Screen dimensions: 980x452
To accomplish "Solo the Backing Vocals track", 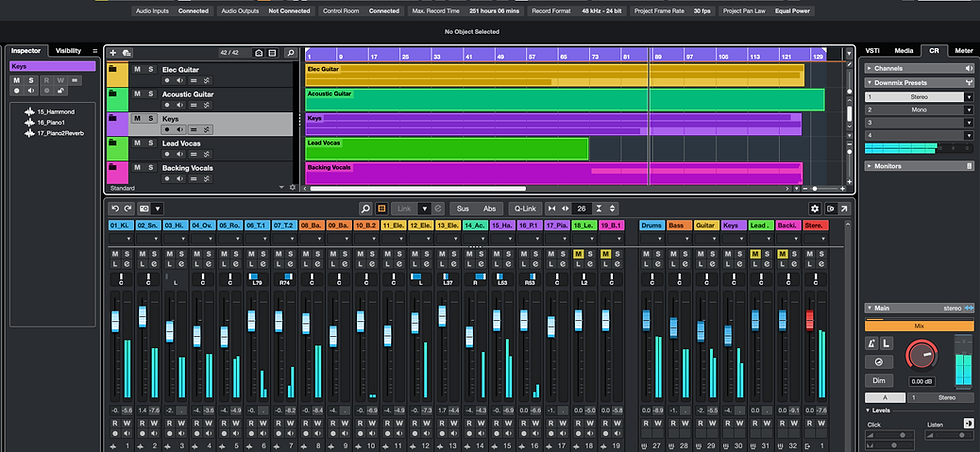I will pos(151,168).
